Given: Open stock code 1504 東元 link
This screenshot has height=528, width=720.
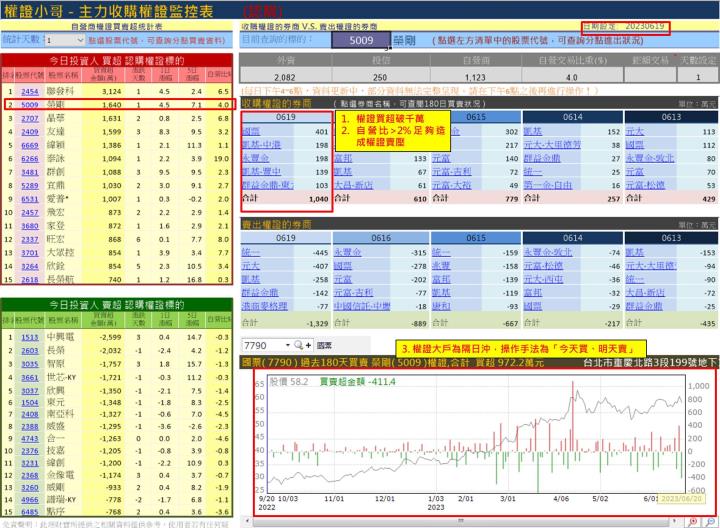Looking at the screenshot, I should tap(29, 403).
